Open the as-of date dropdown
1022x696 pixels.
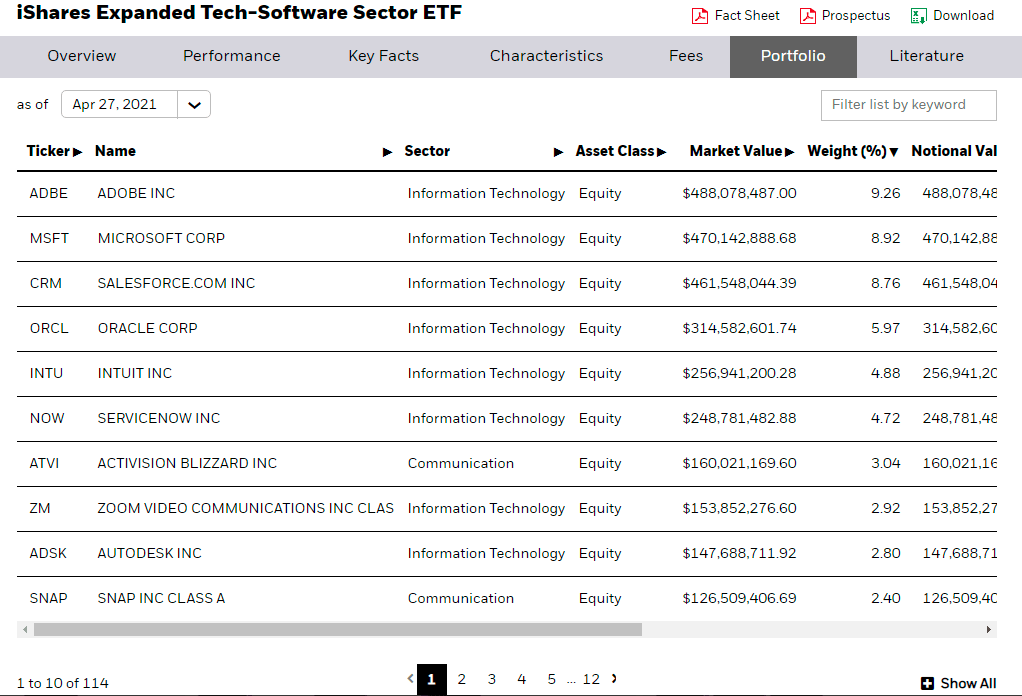(120, 104)
